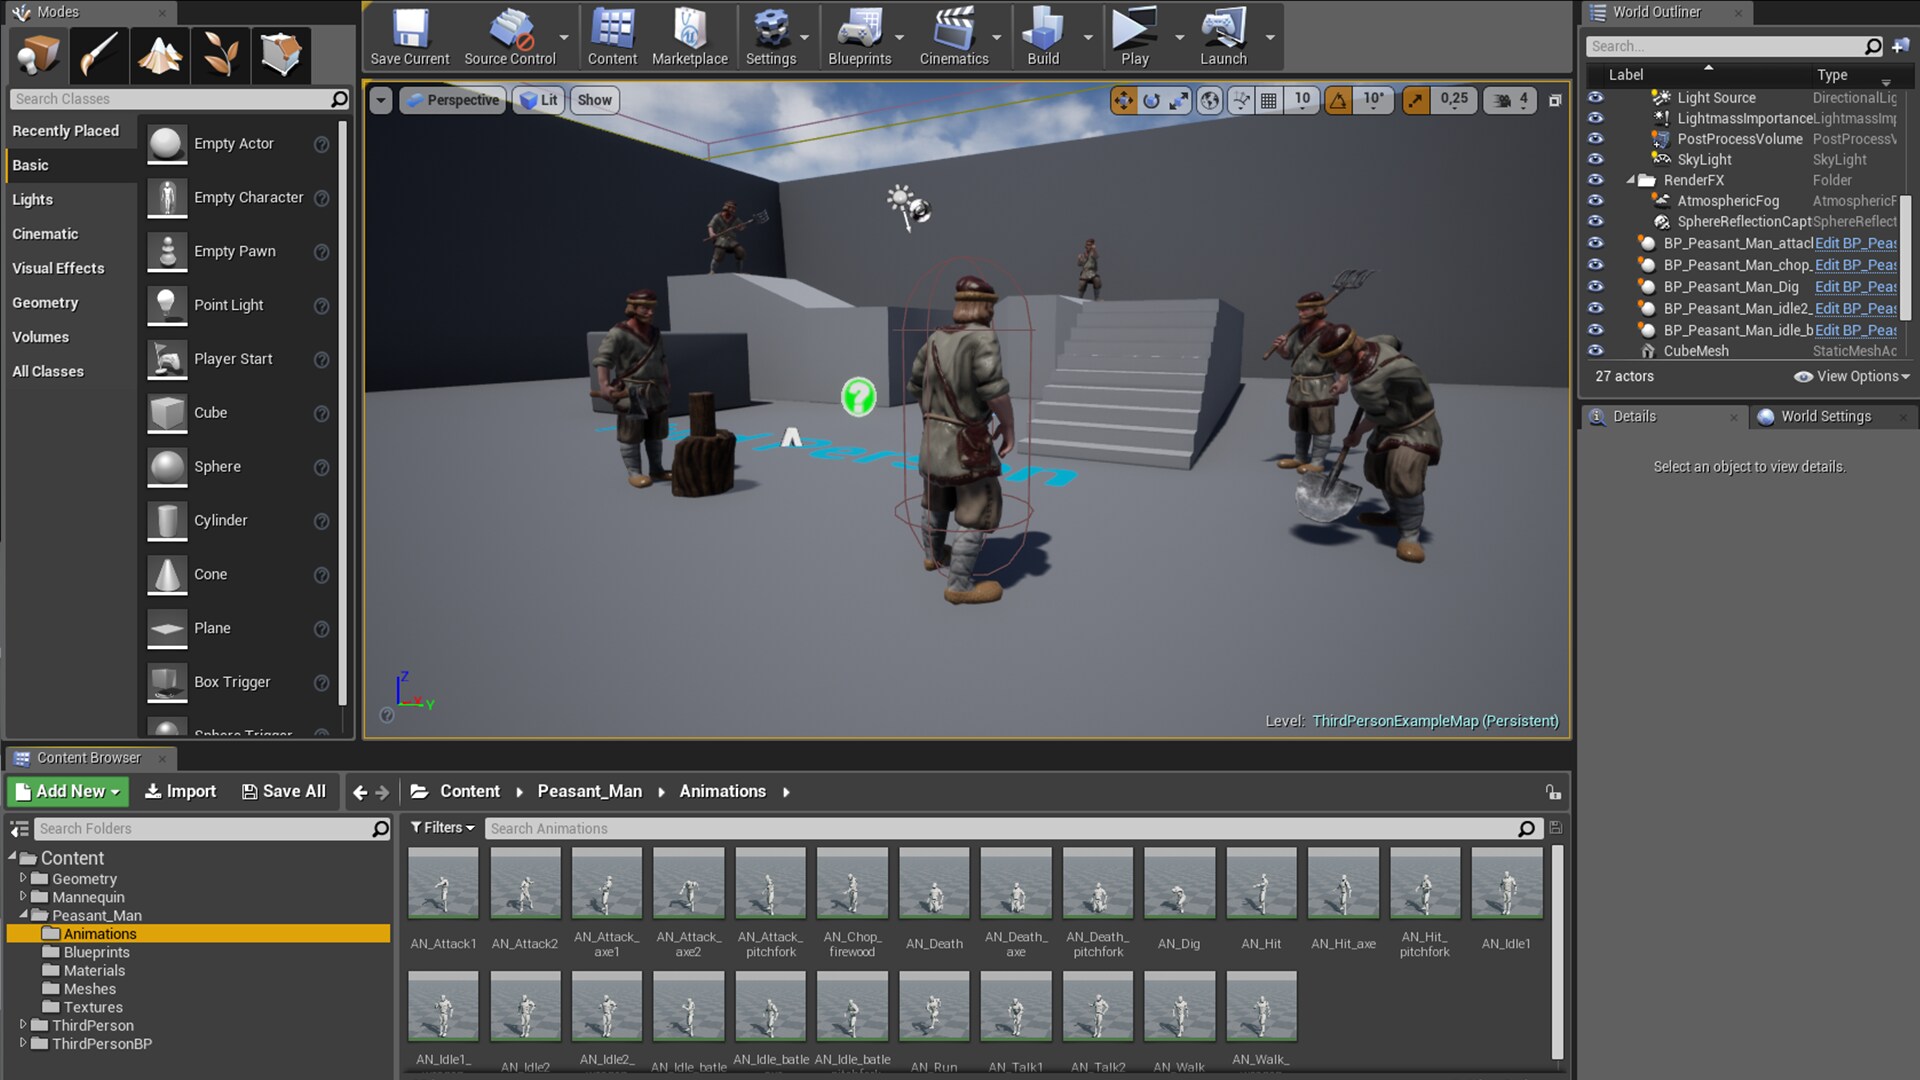The height and width of the screenshot is (1080, 1920).
Task: Open Edit BP link for BP_Peasant_Man_Dig
Action: (x=1855, y=287)
